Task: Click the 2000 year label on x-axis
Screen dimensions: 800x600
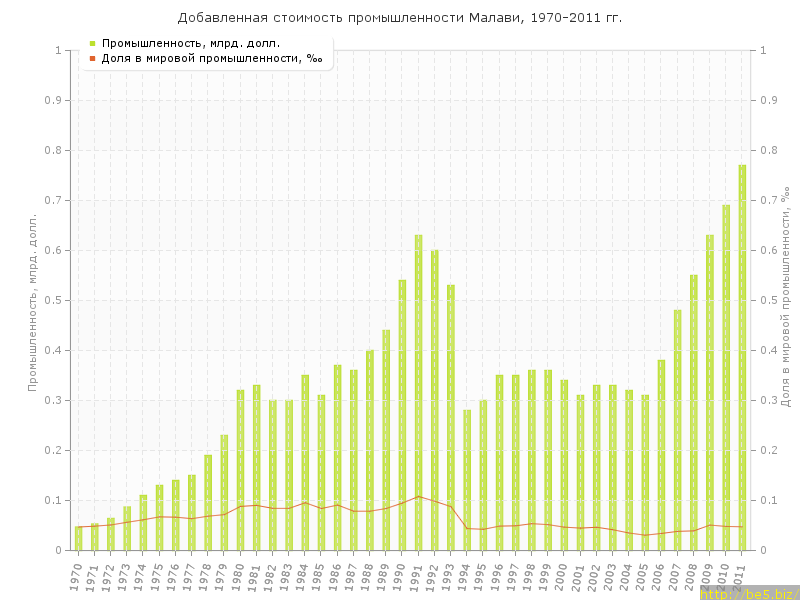Action: 563,574
